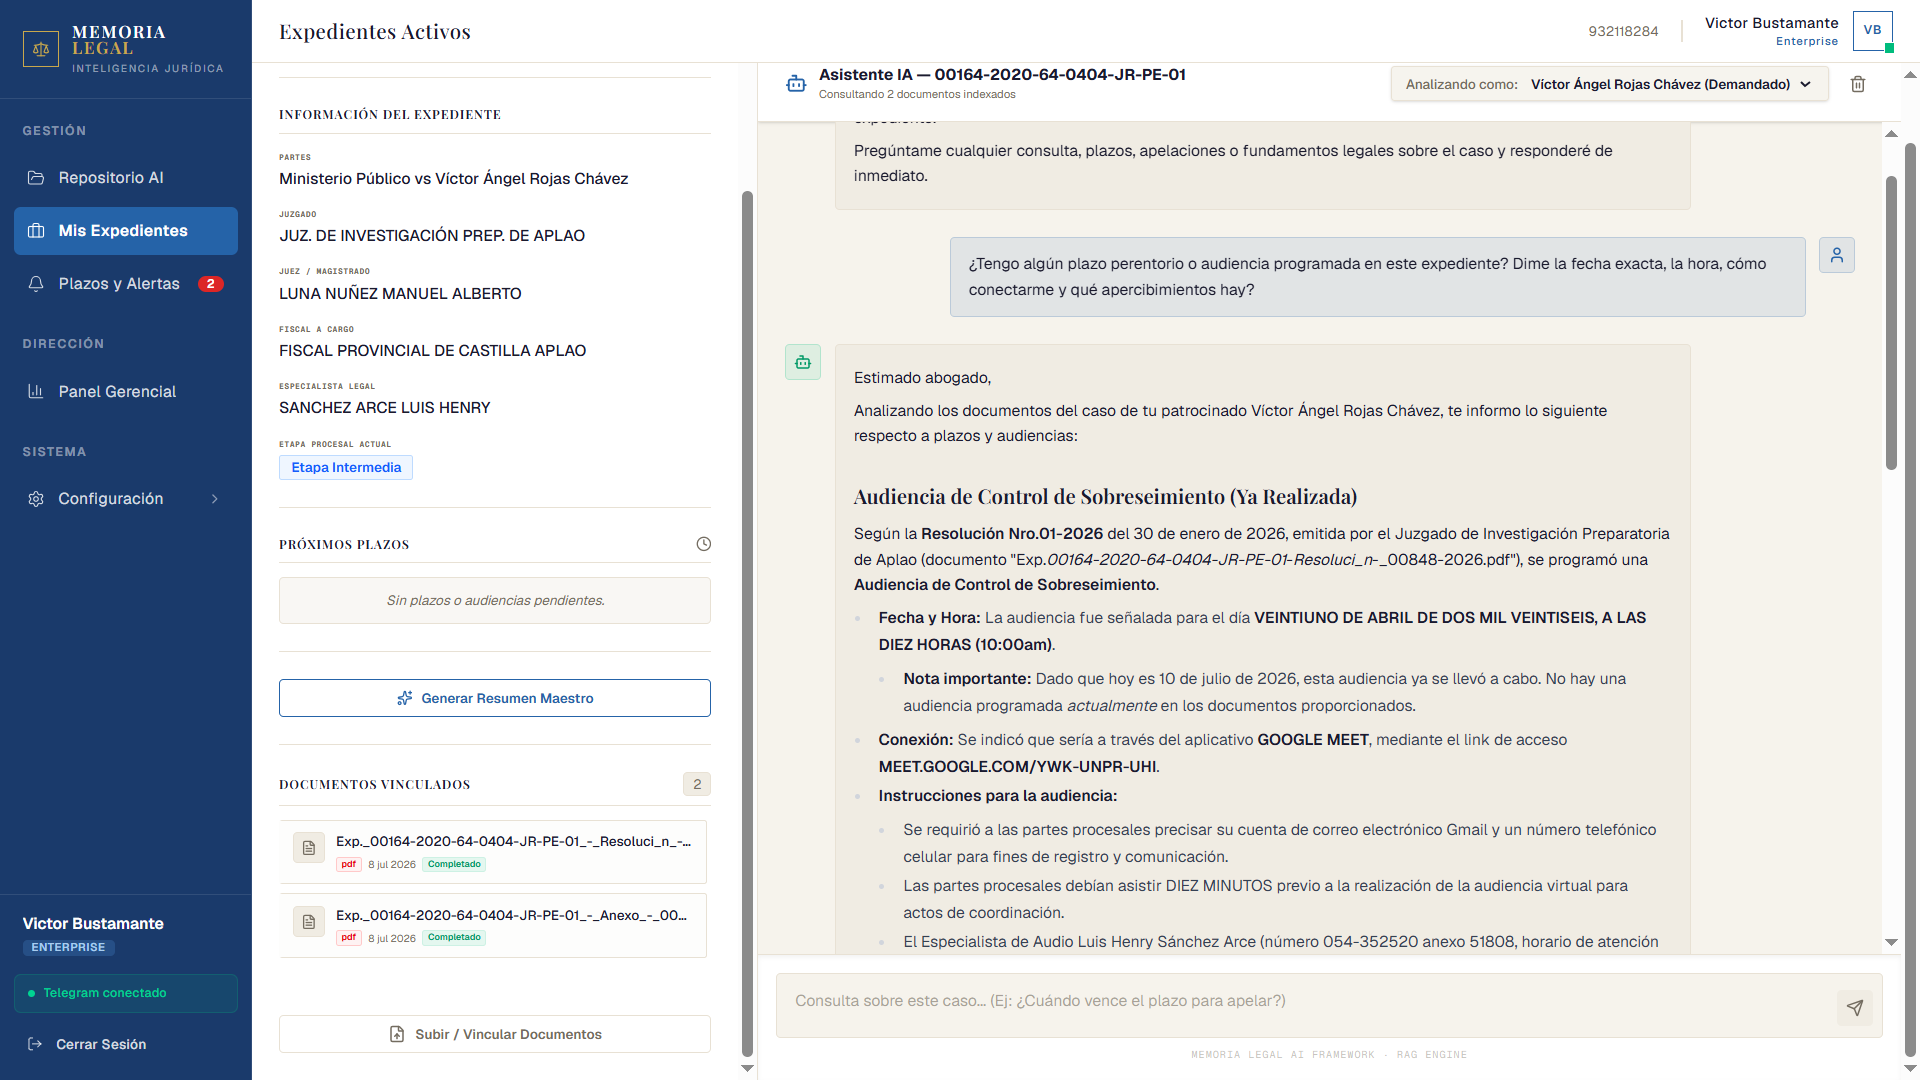
Task: Click the green bot icon beside the answer
Action: (803, 362)
